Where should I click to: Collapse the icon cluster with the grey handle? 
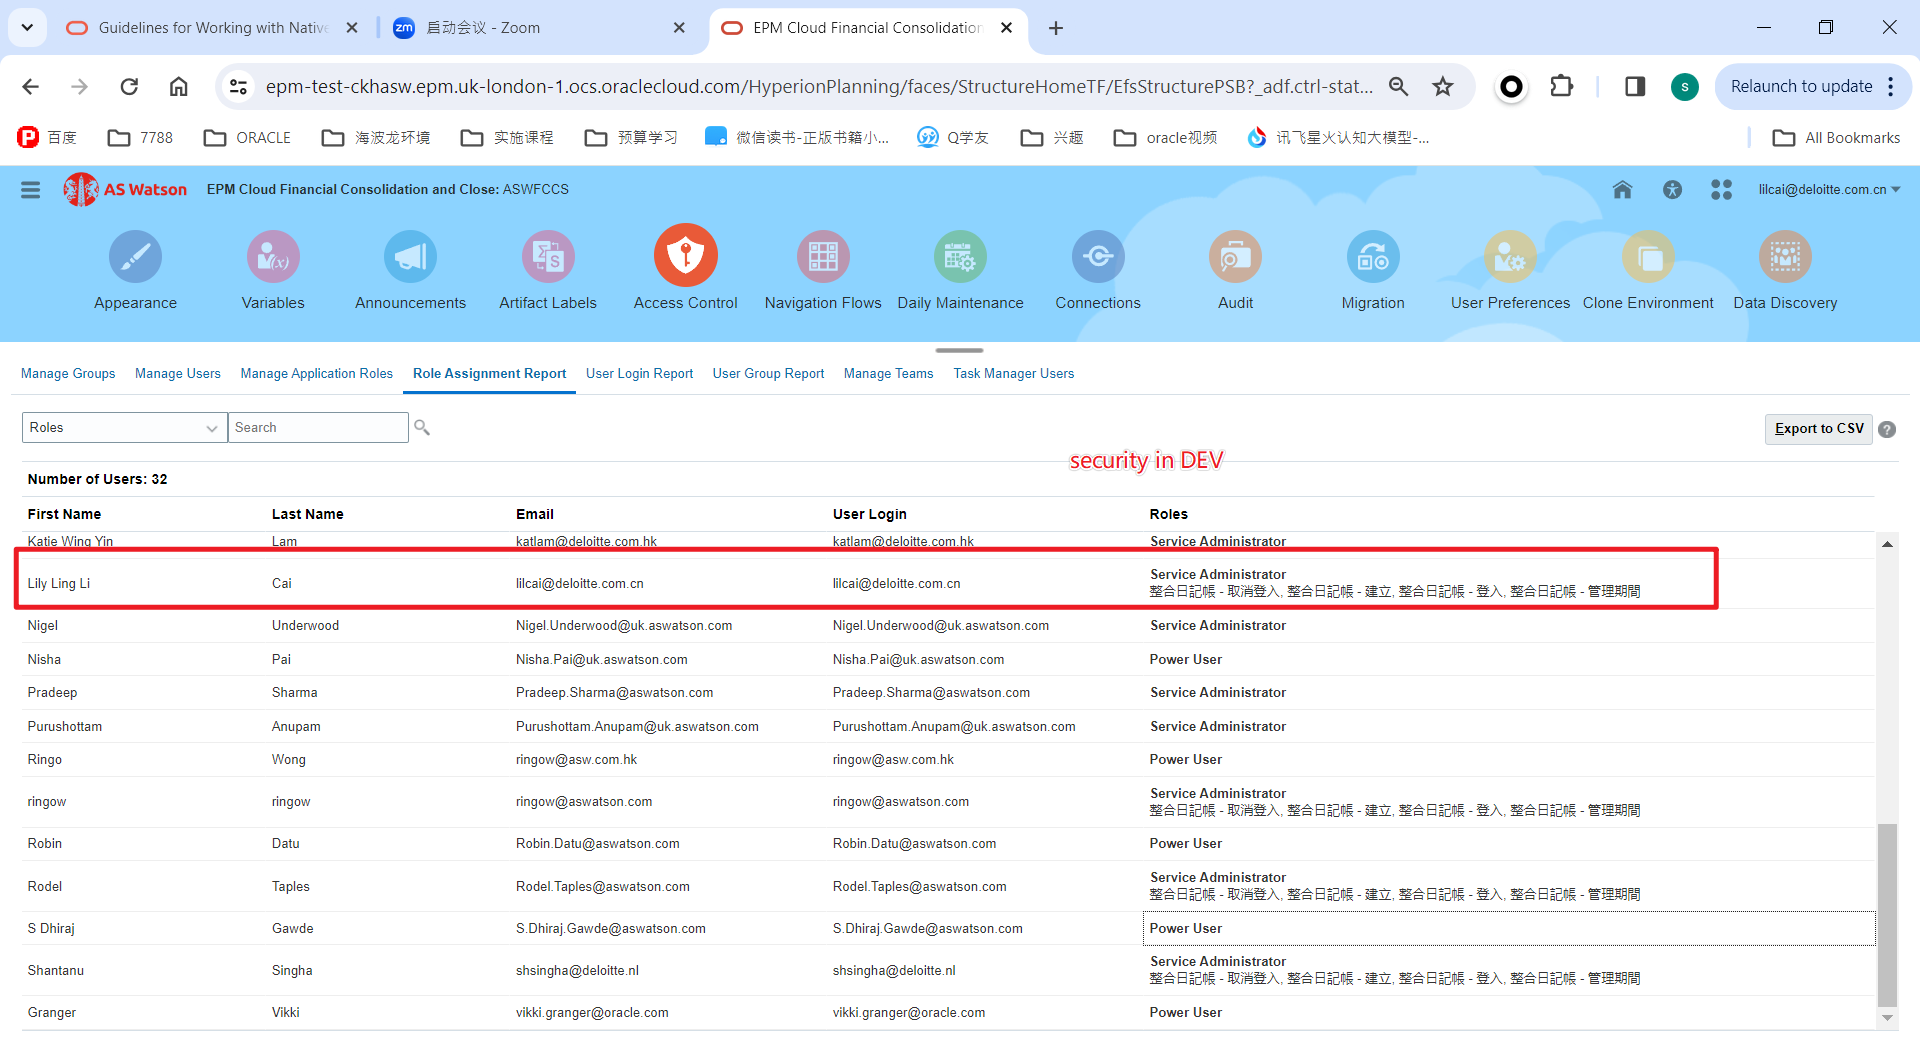[x=959, y=351]
